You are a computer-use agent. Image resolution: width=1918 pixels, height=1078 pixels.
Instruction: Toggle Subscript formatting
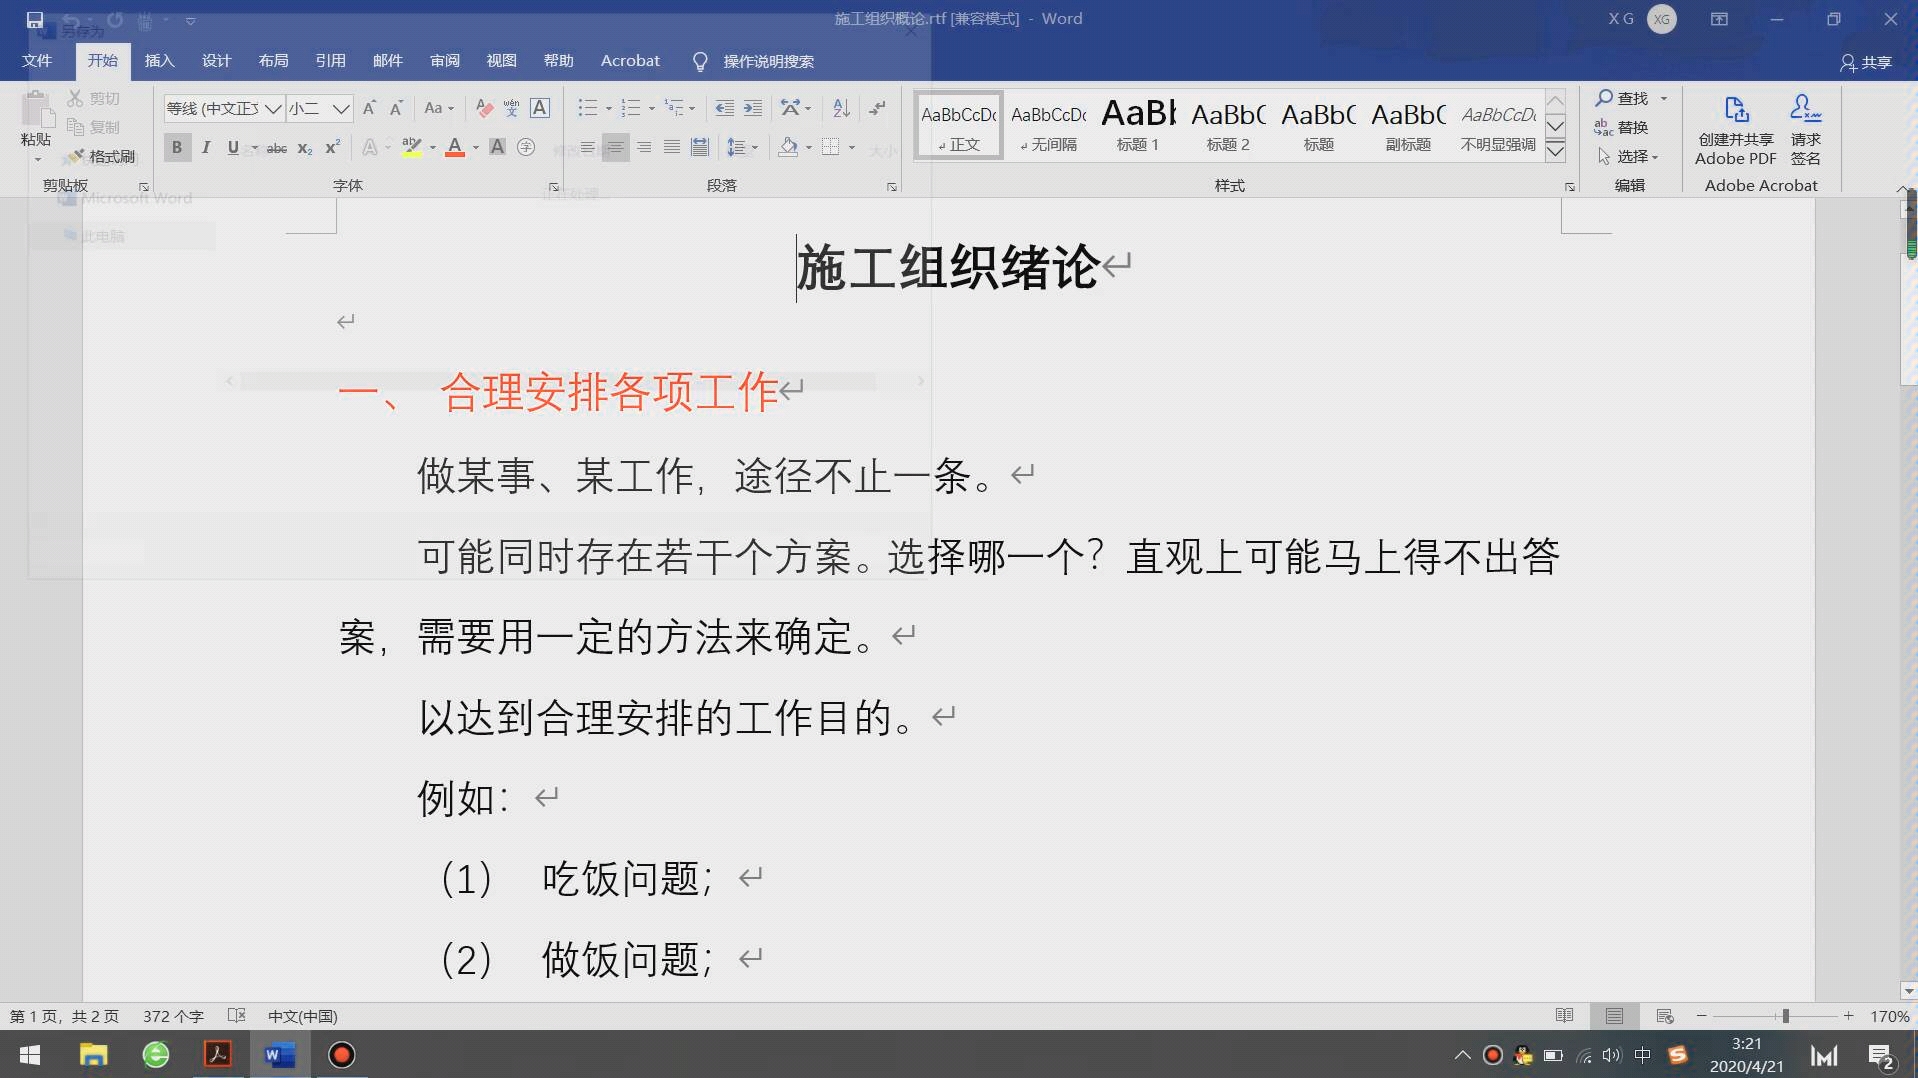click(305, 148)
